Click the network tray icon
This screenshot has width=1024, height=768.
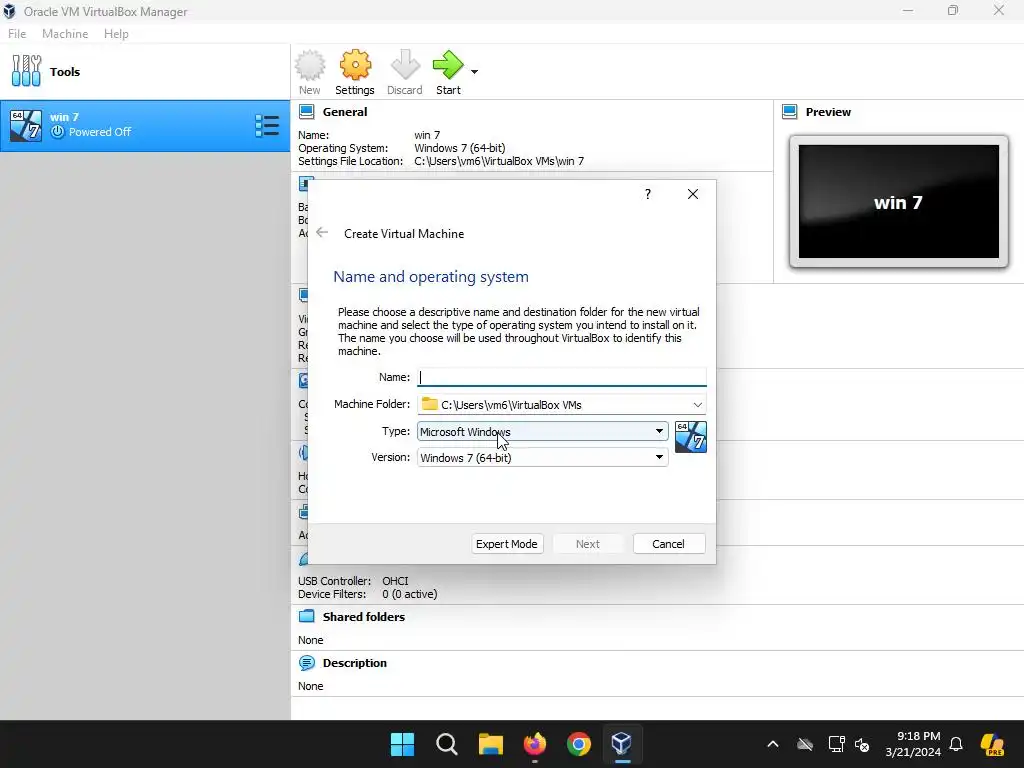836,744
